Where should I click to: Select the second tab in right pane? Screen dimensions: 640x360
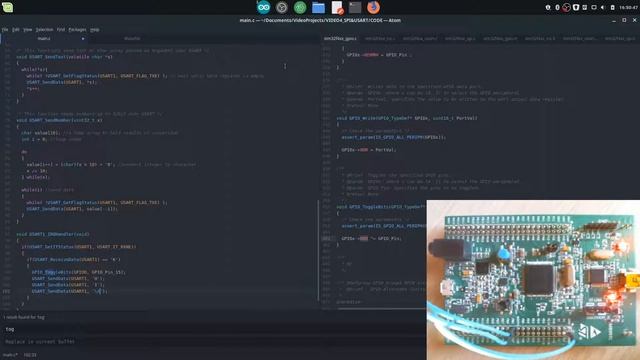coord(380,38)
